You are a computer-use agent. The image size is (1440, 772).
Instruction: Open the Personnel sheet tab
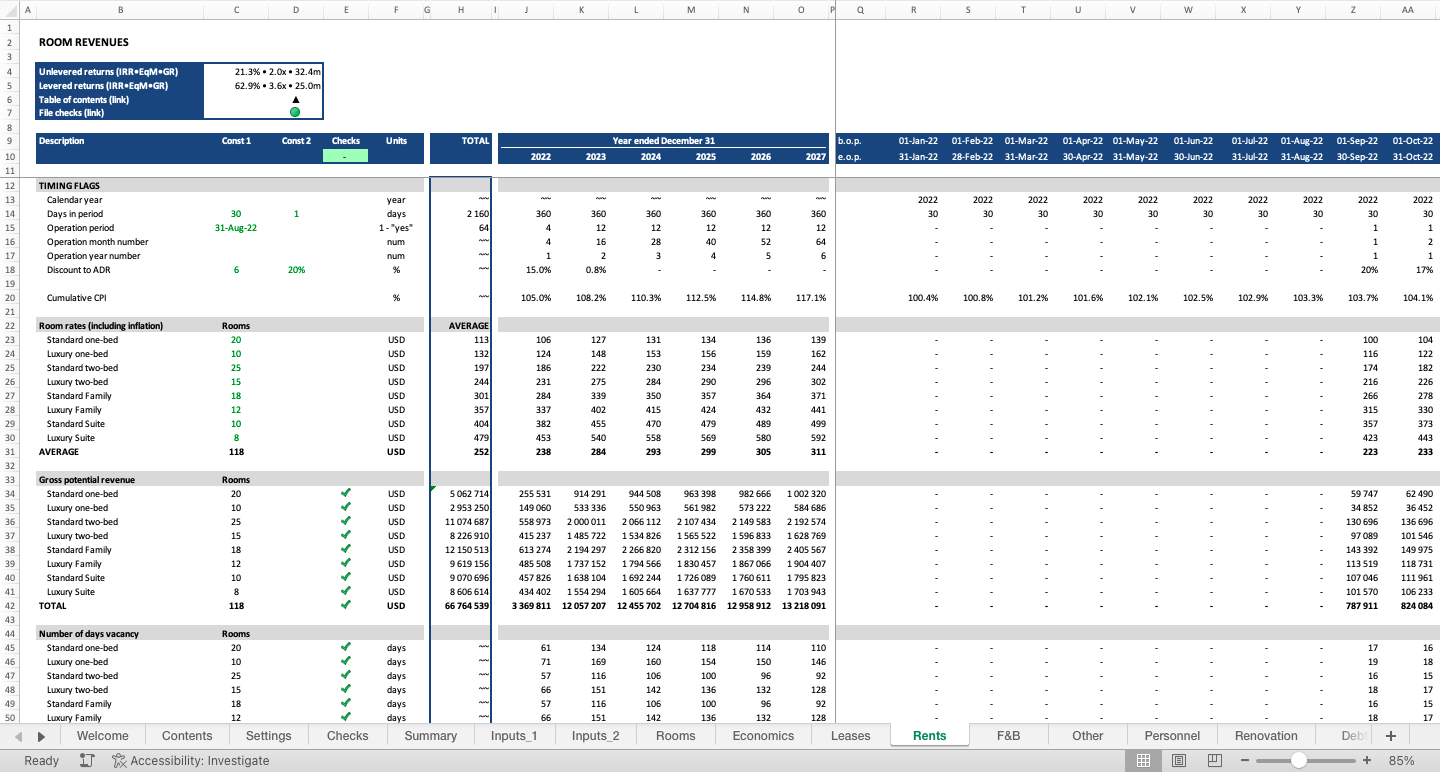pyautogui.click(x=1172, y=736)
